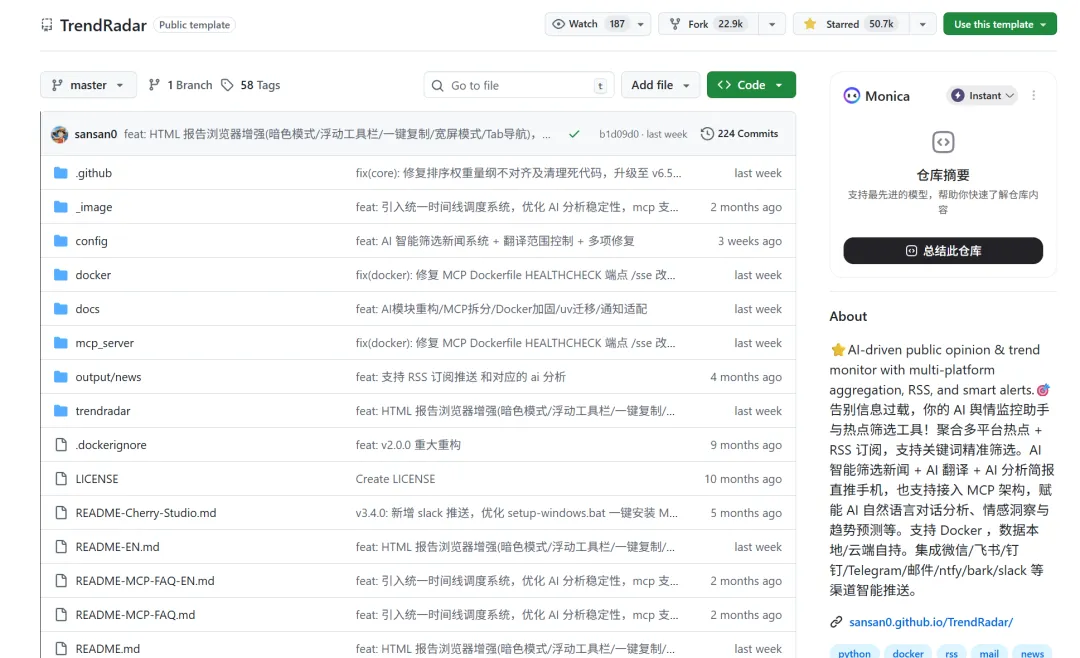The height and width of the screenshot is (658, 1080).
Task: Click the LICENSE file icon
Action: pyautogui.click(x=61, y=479)
